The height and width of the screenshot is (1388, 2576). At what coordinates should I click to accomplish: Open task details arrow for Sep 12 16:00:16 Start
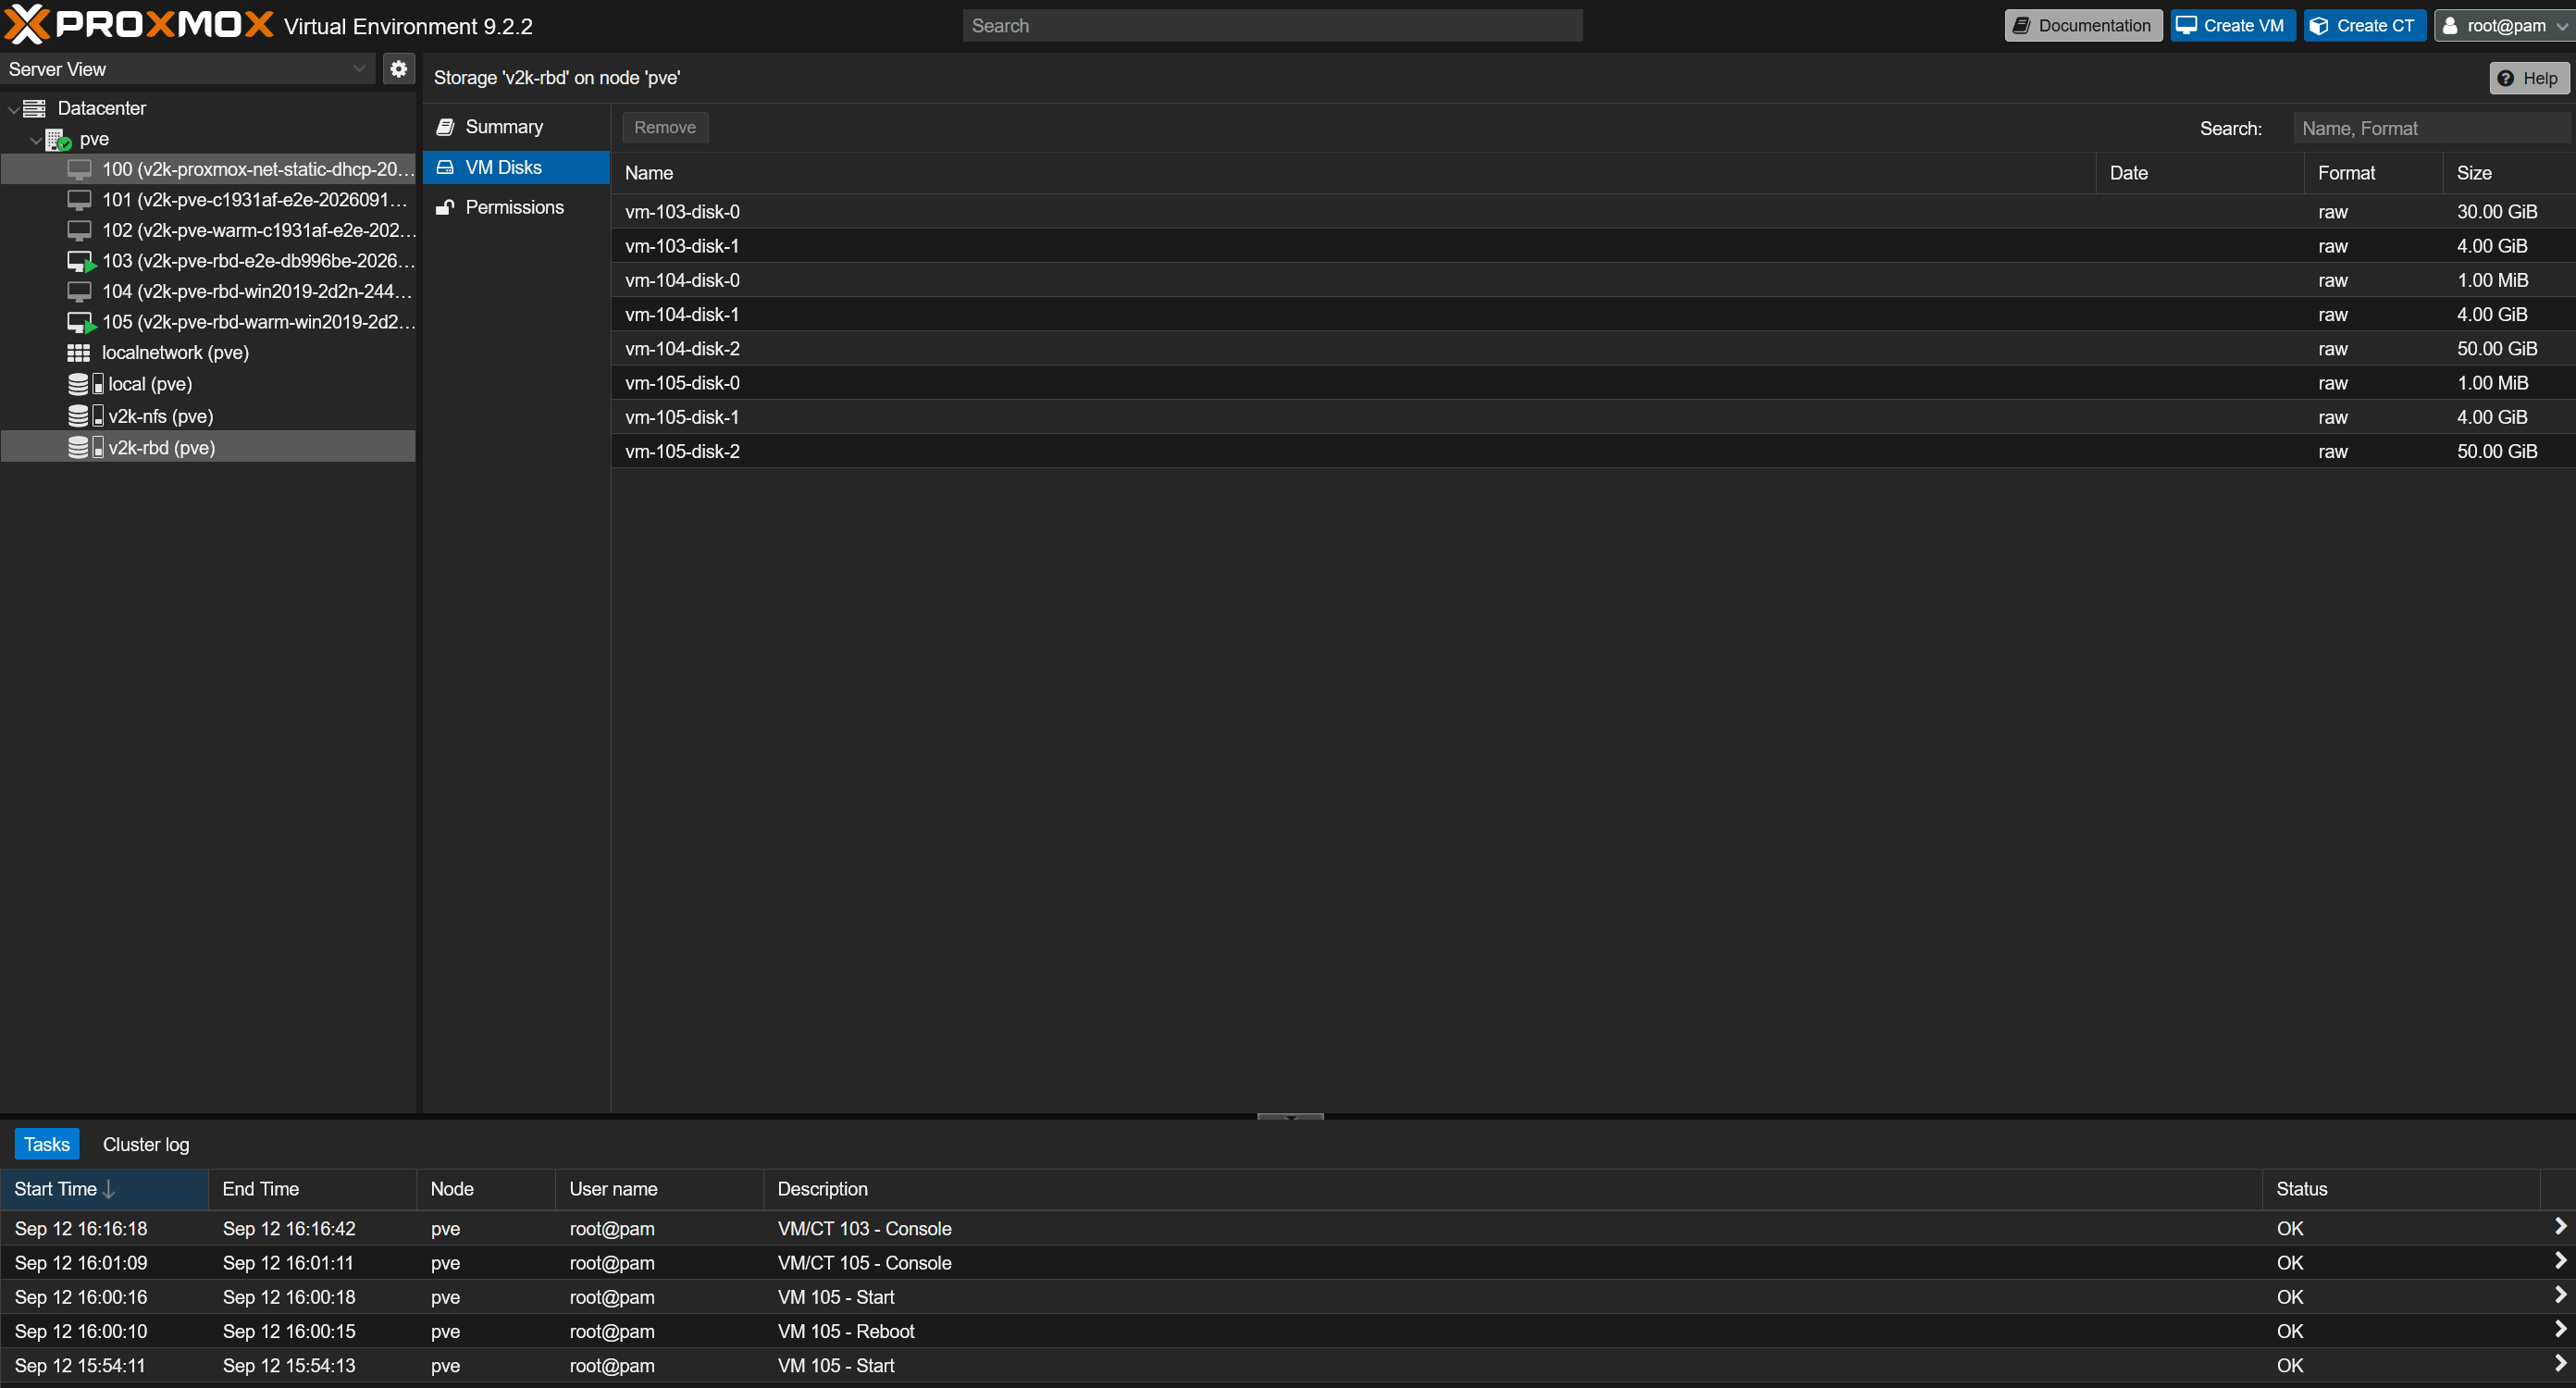pos(2560,1295)
